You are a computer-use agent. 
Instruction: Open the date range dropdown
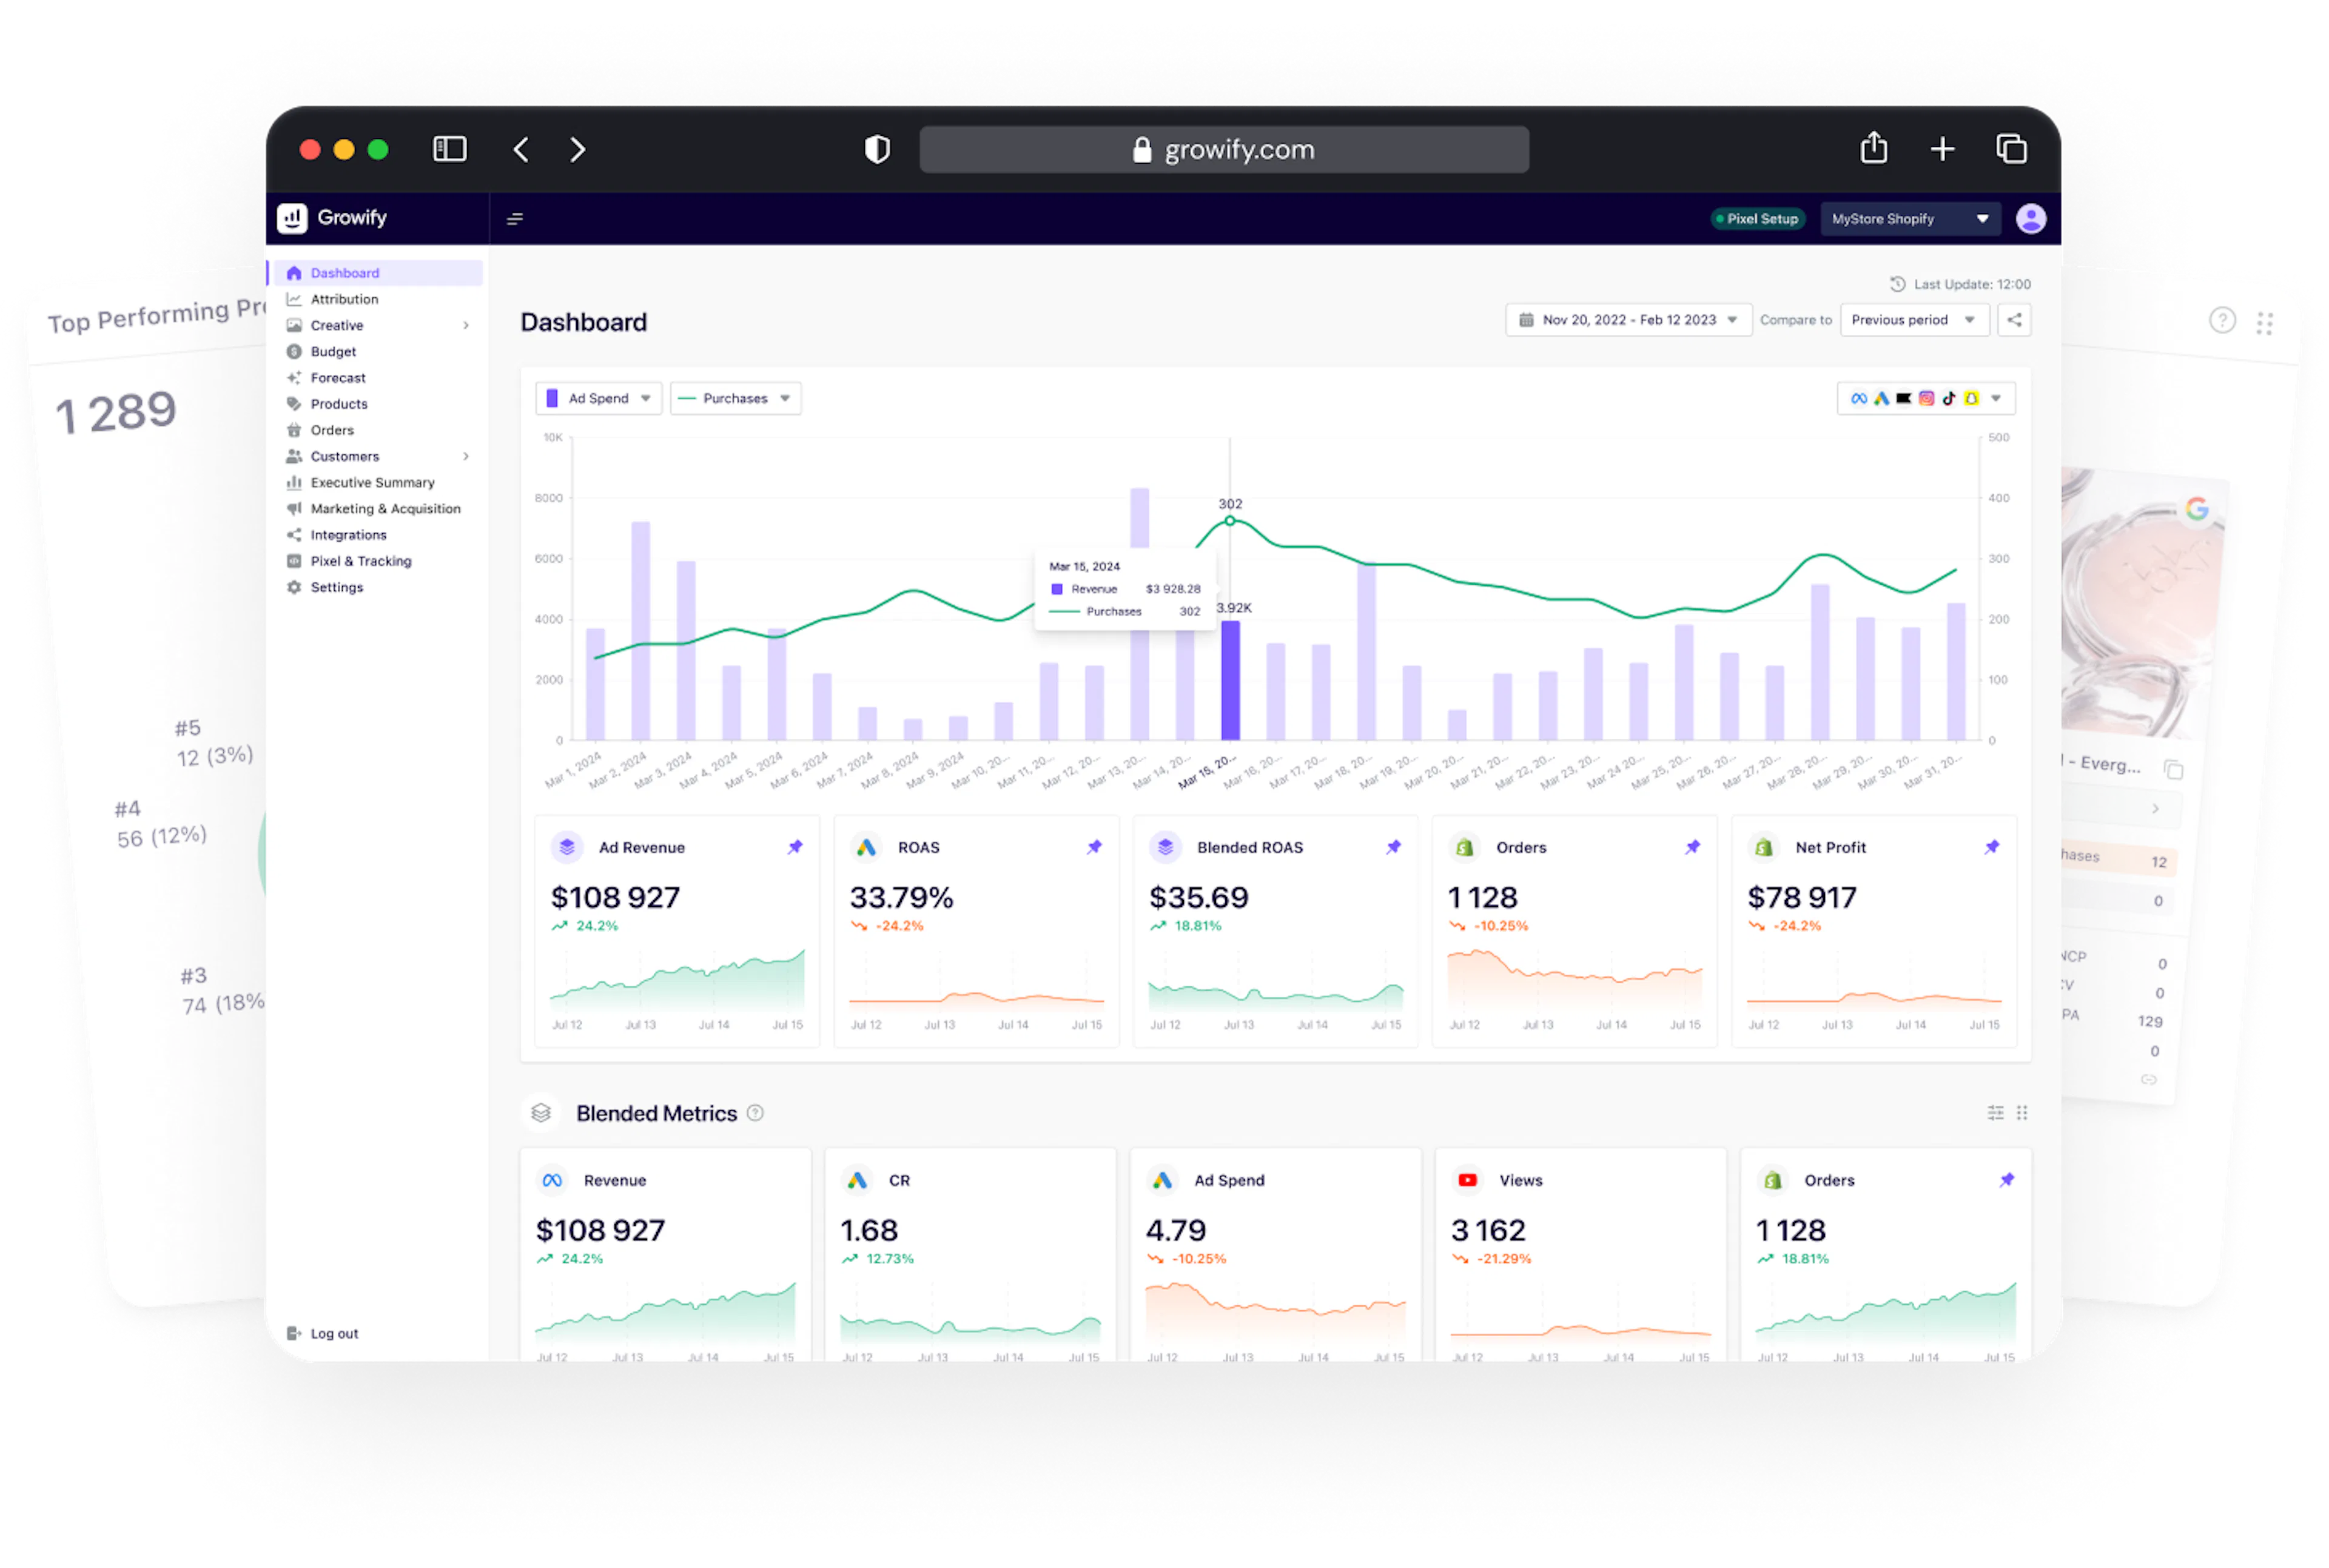coord(1628,320)
